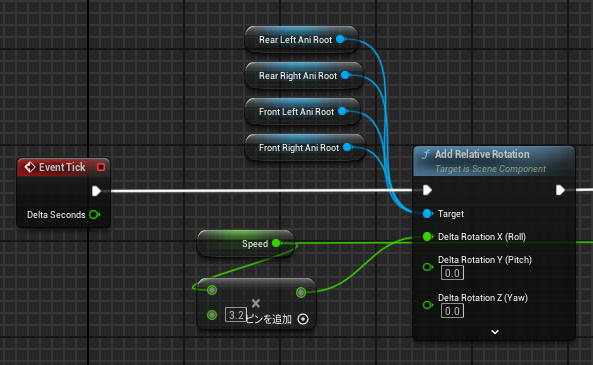The width and height of the screenshot is (593, 365).
Task: Click the Front Left Ani Root output pin
Action: pos(343,111)
